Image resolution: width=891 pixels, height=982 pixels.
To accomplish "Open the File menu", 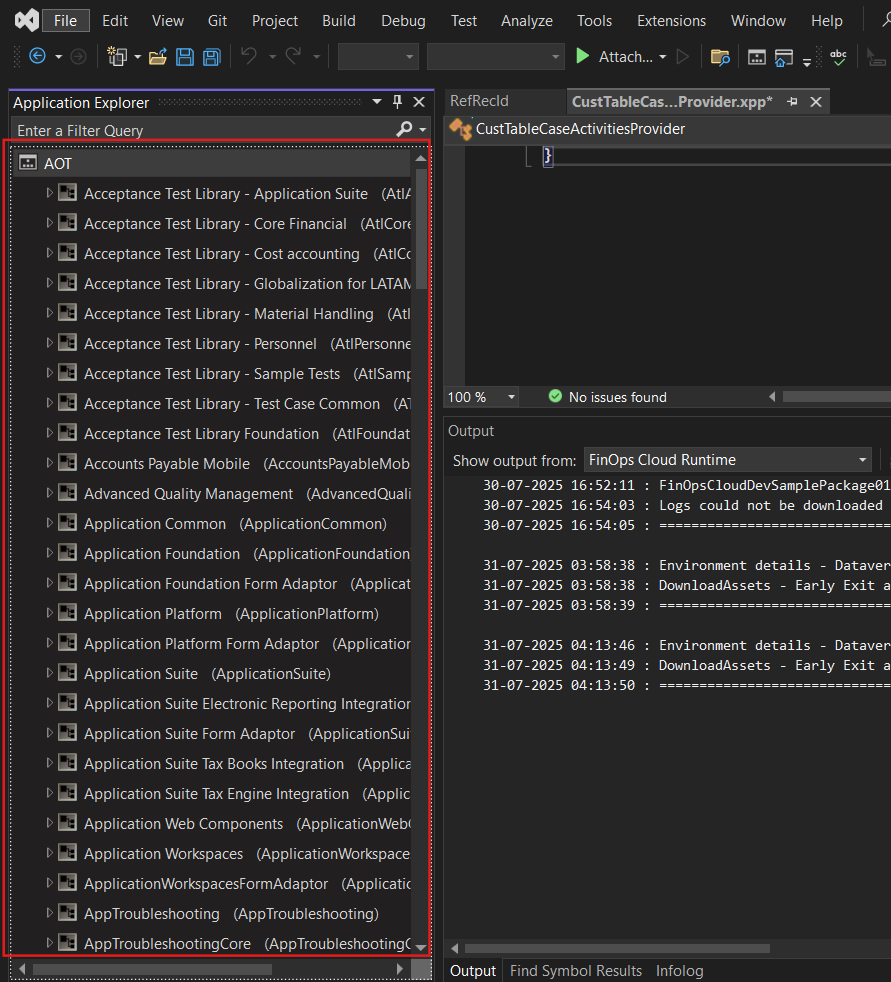I will click(66, 21).
